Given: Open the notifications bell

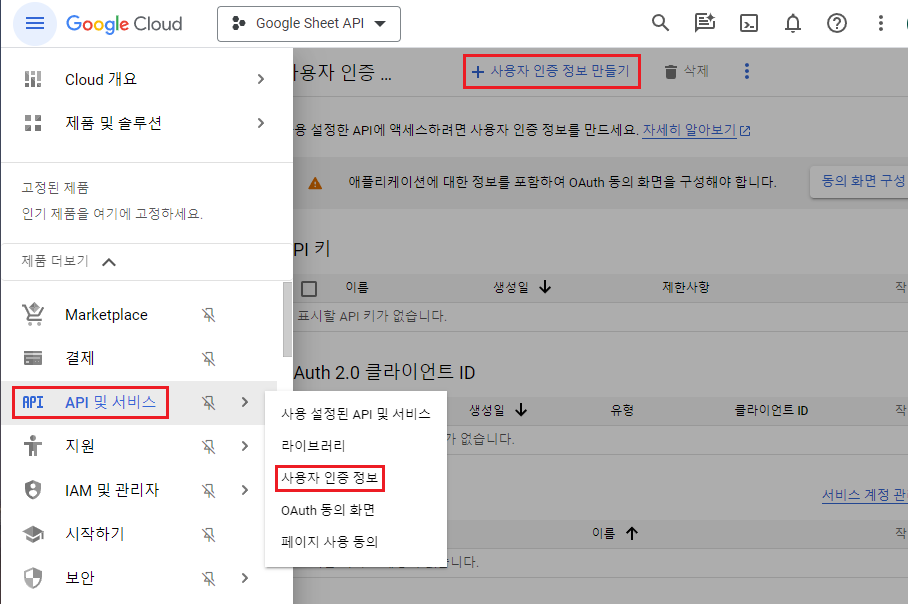Looking at the screenshot, I should 793,23.
